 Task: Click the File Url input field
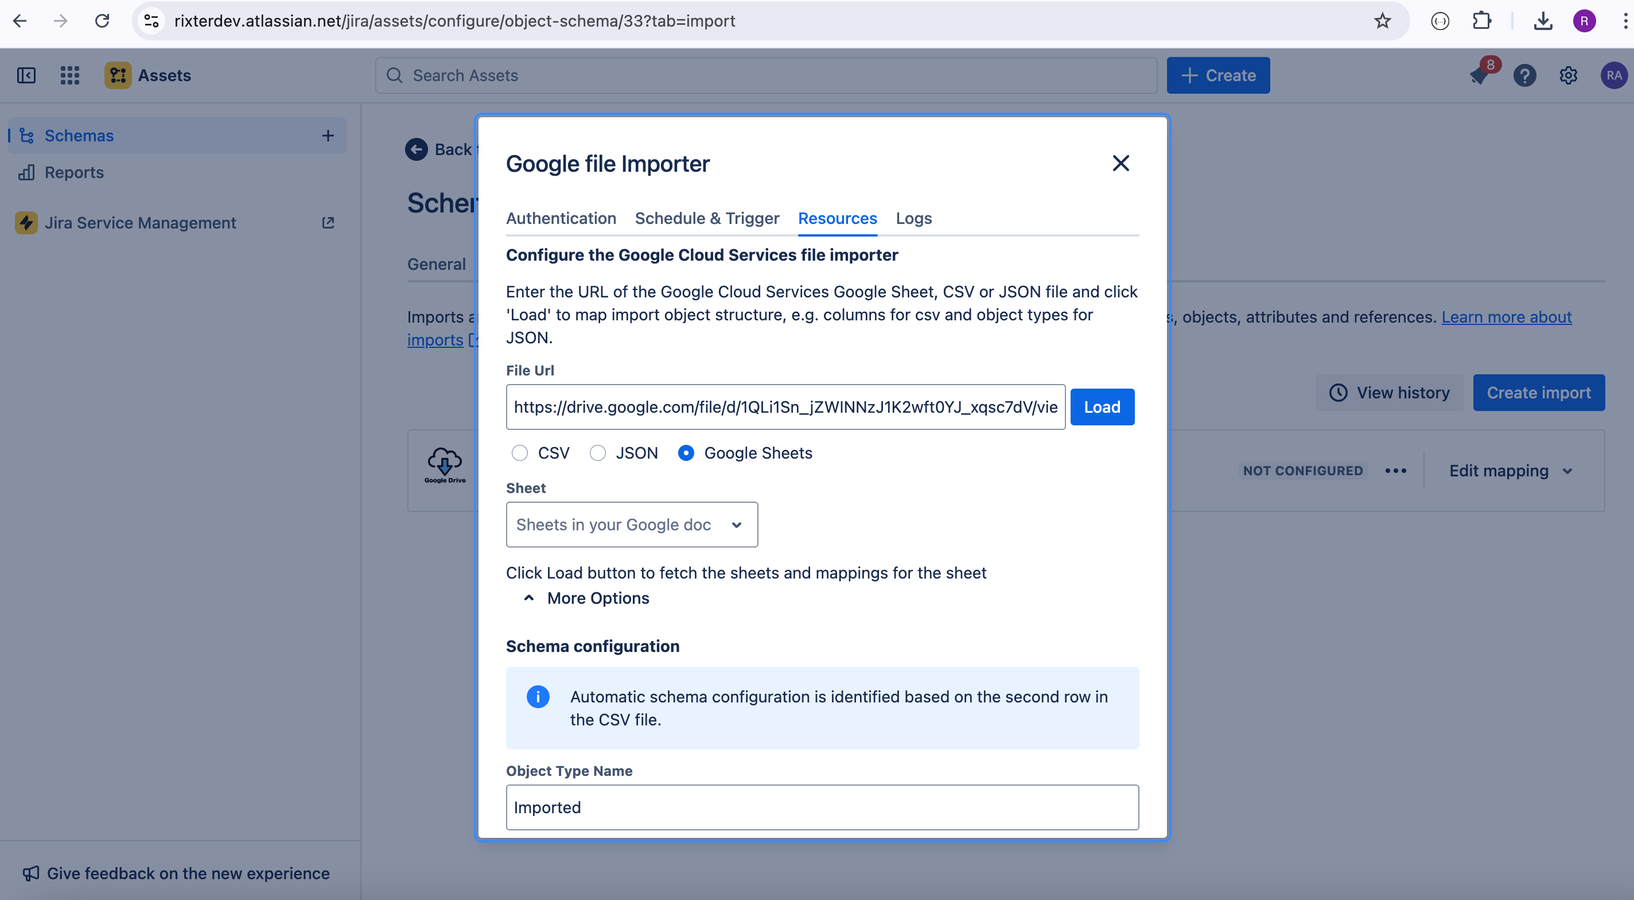pyautogui.click(x=785, y=407)
